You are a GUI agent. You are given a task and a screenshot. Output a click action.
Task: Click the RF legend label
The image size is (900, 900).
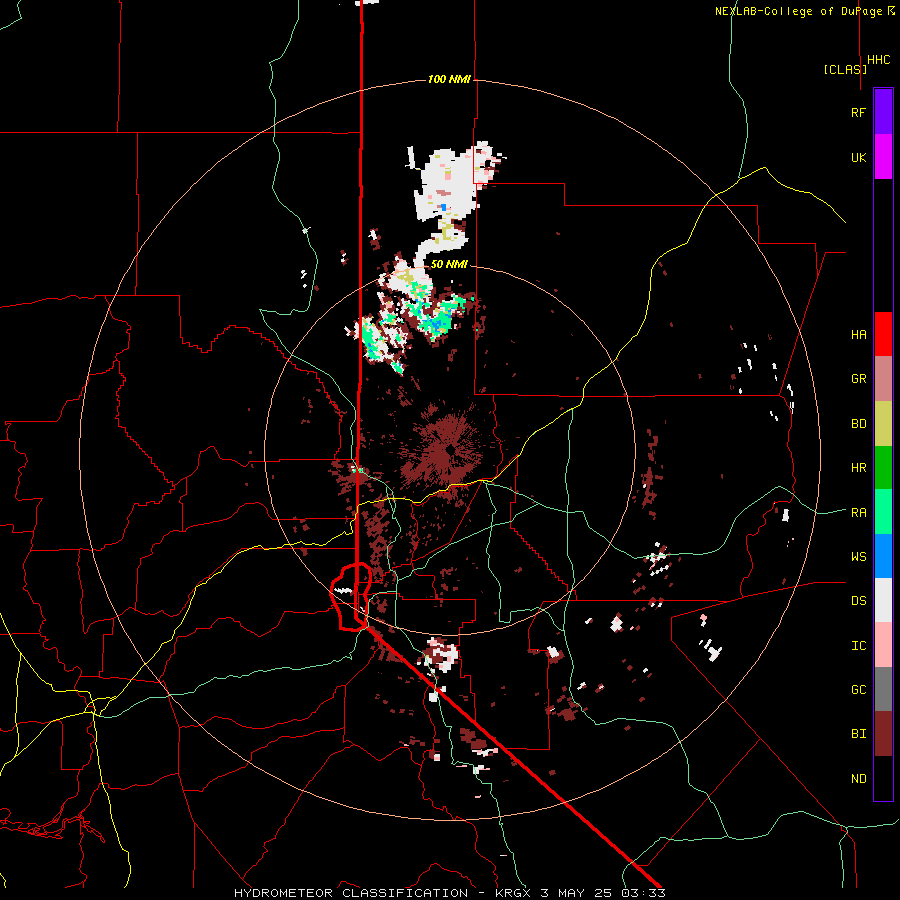point(858,112)
